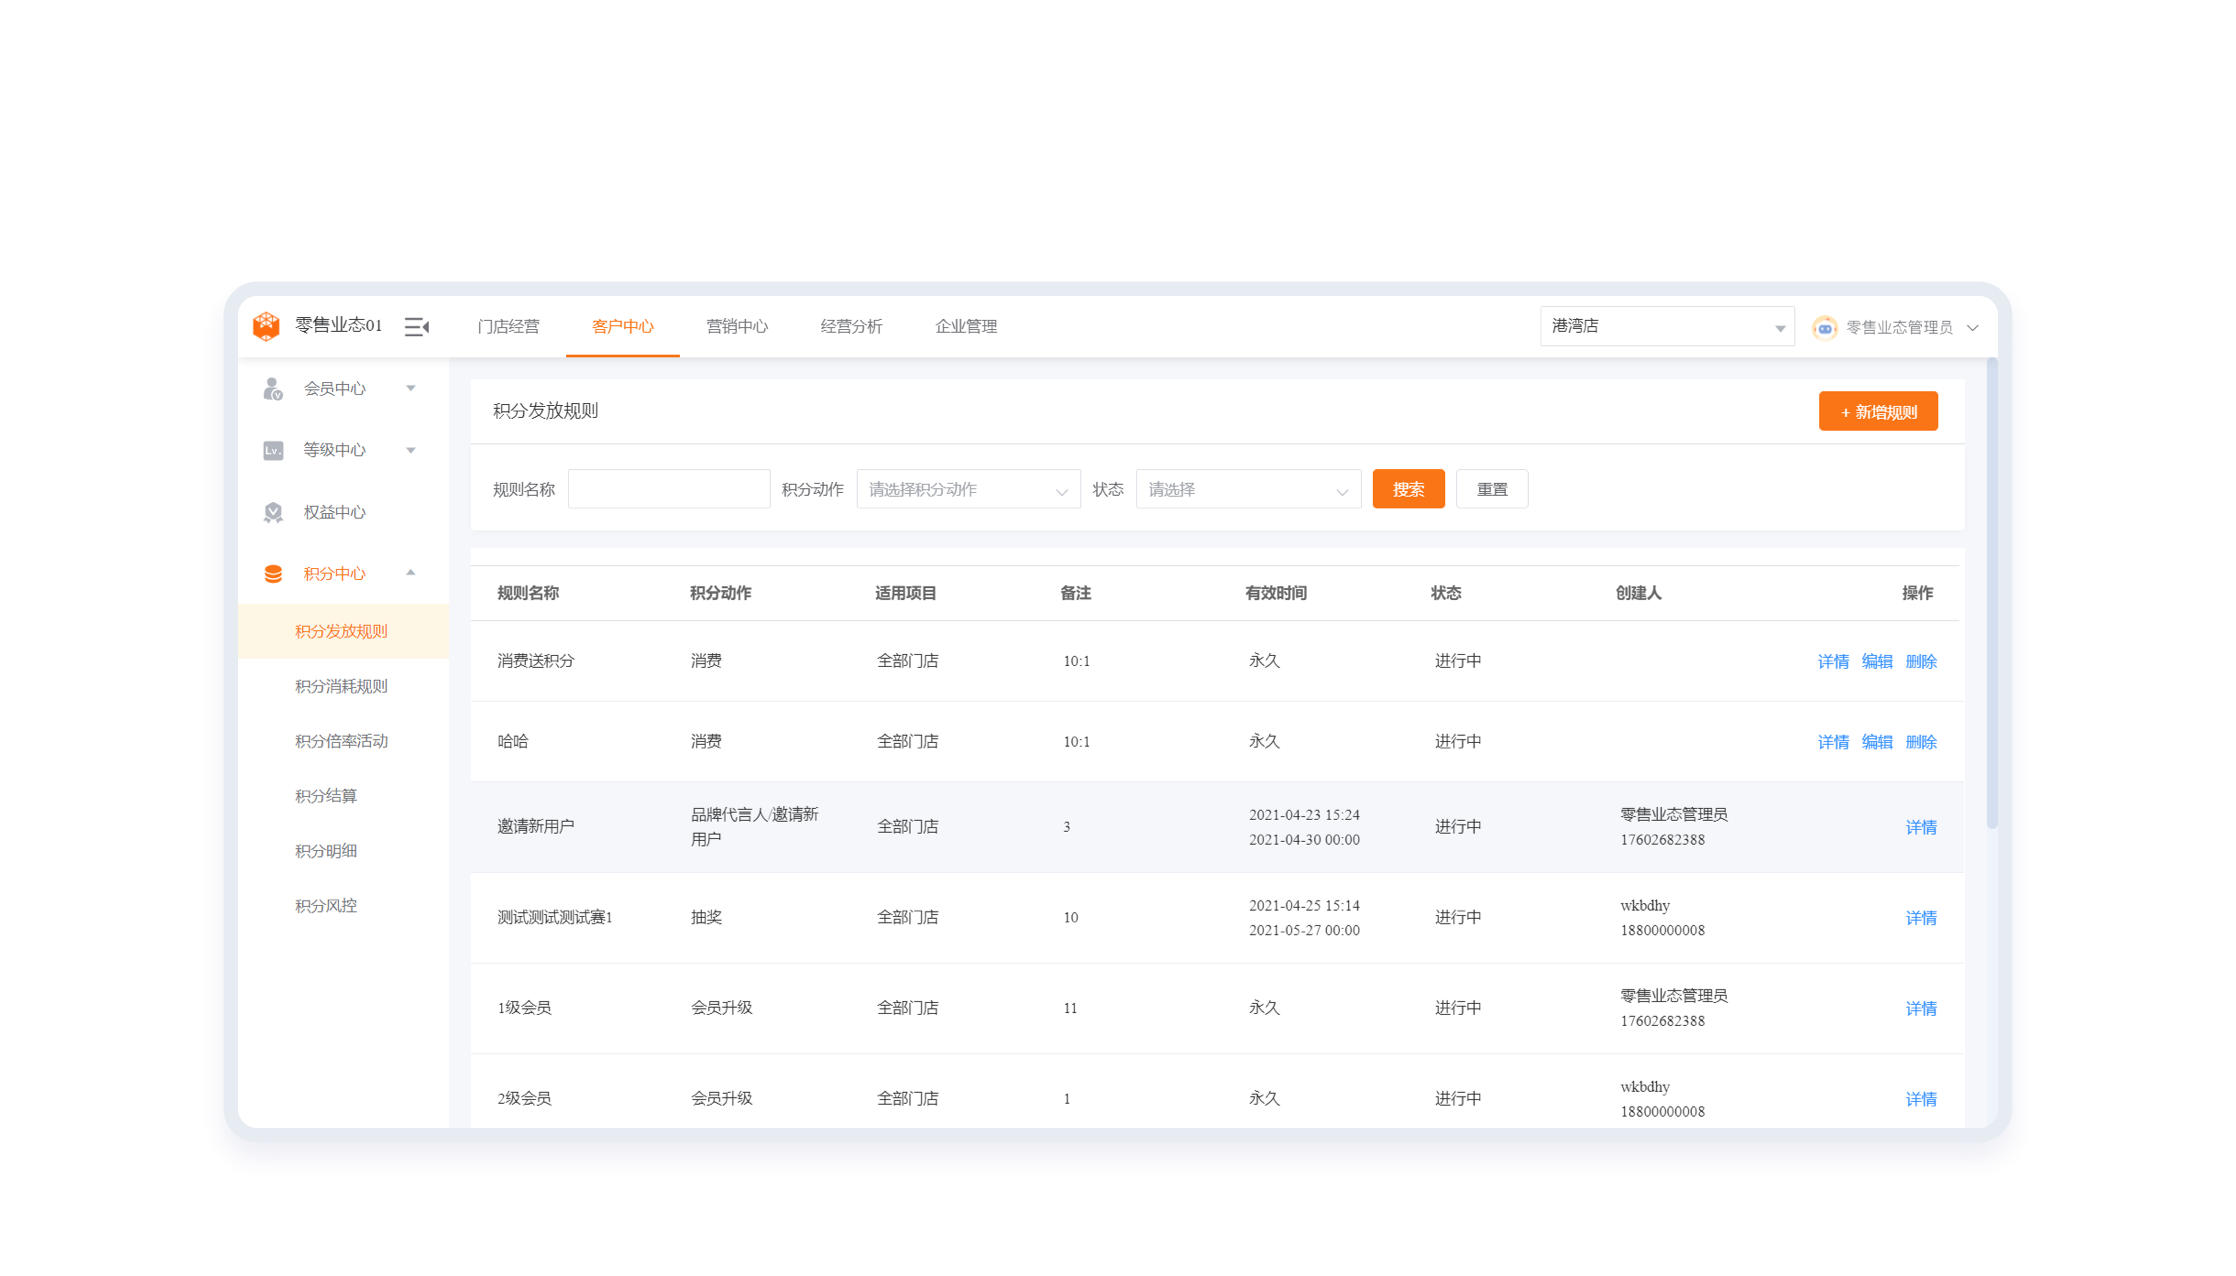This screenshot has height=1276, width=2236.
Task: Open 详情 for 2级会员 rule
Action: coord(1921,1099)
